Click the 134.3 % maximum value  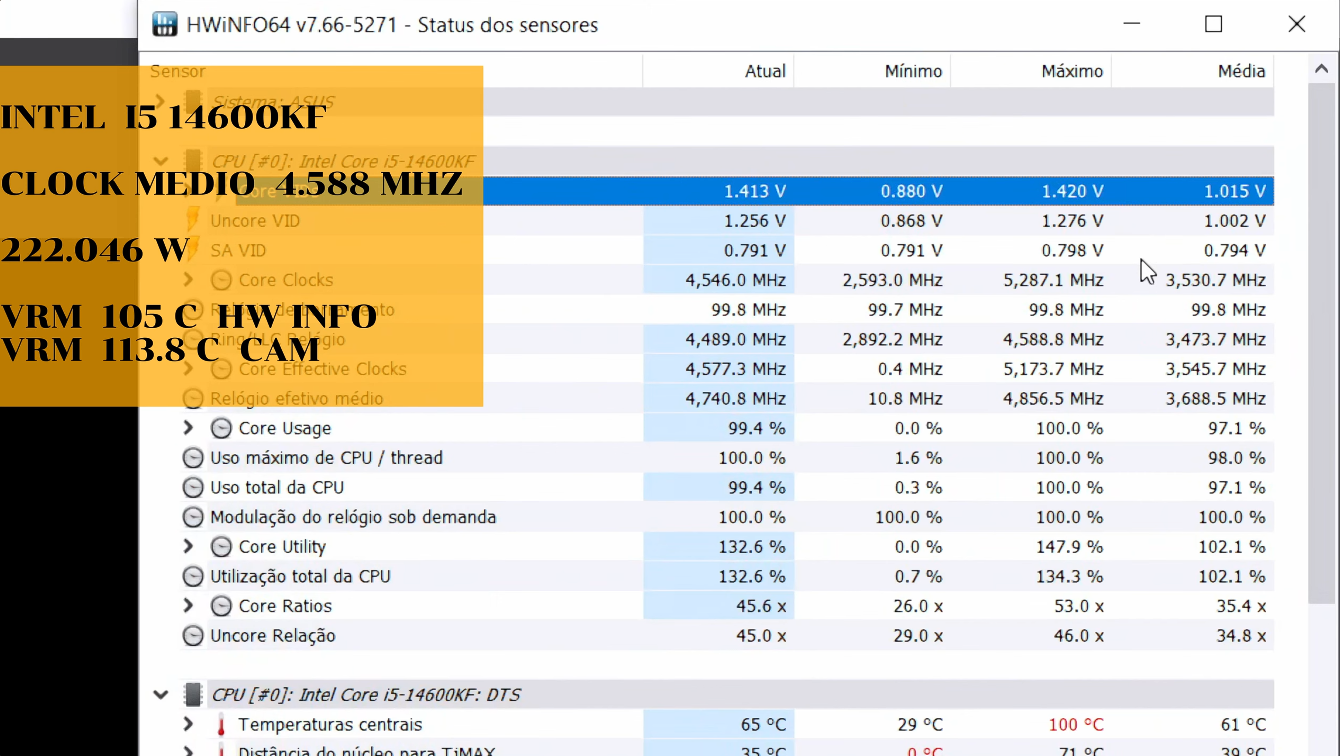coord(1070,577)
